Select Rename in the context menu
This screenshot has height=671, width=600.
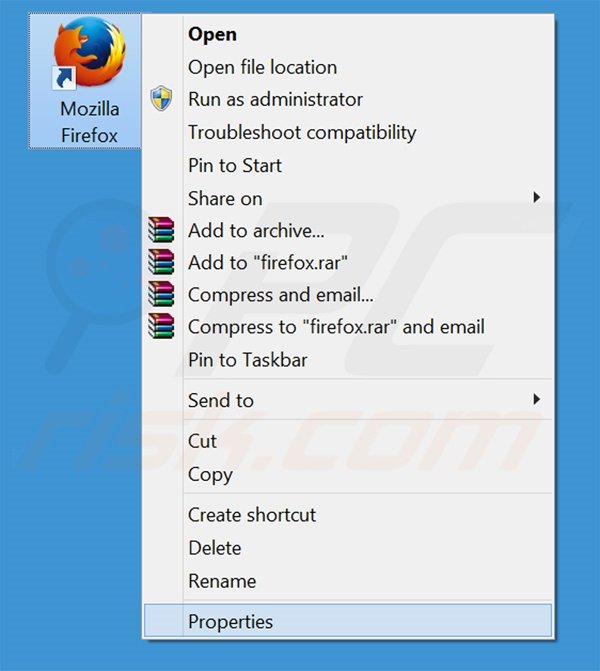click(x=221, y=581)
